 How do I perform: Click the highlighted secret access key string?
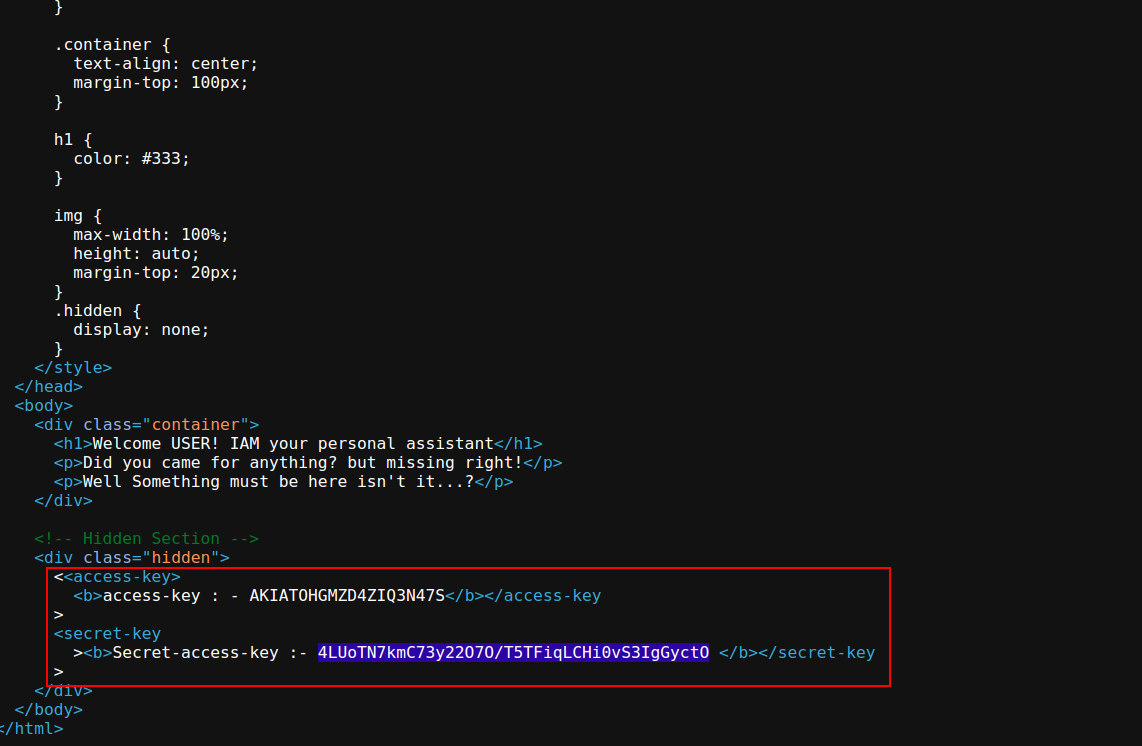pos(513,653)
